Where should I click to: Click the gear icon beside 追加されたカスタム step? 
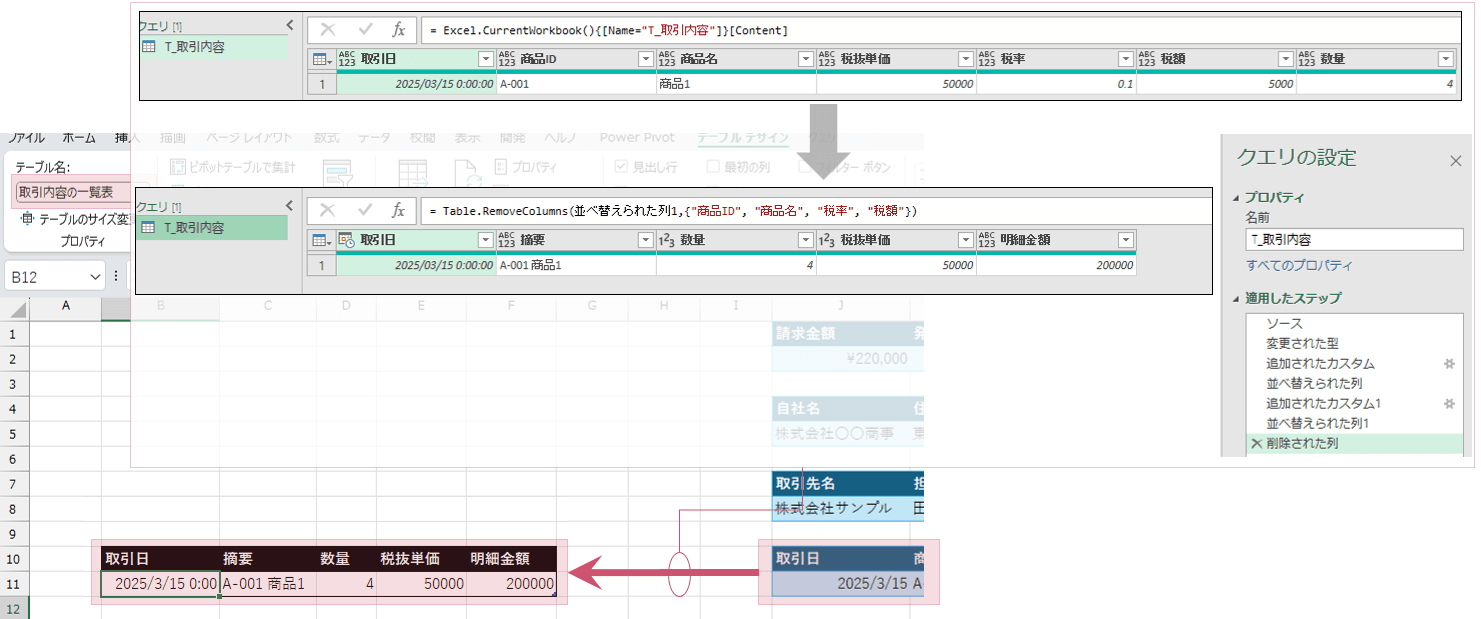pyautogui.click(x=1449, y=364)
